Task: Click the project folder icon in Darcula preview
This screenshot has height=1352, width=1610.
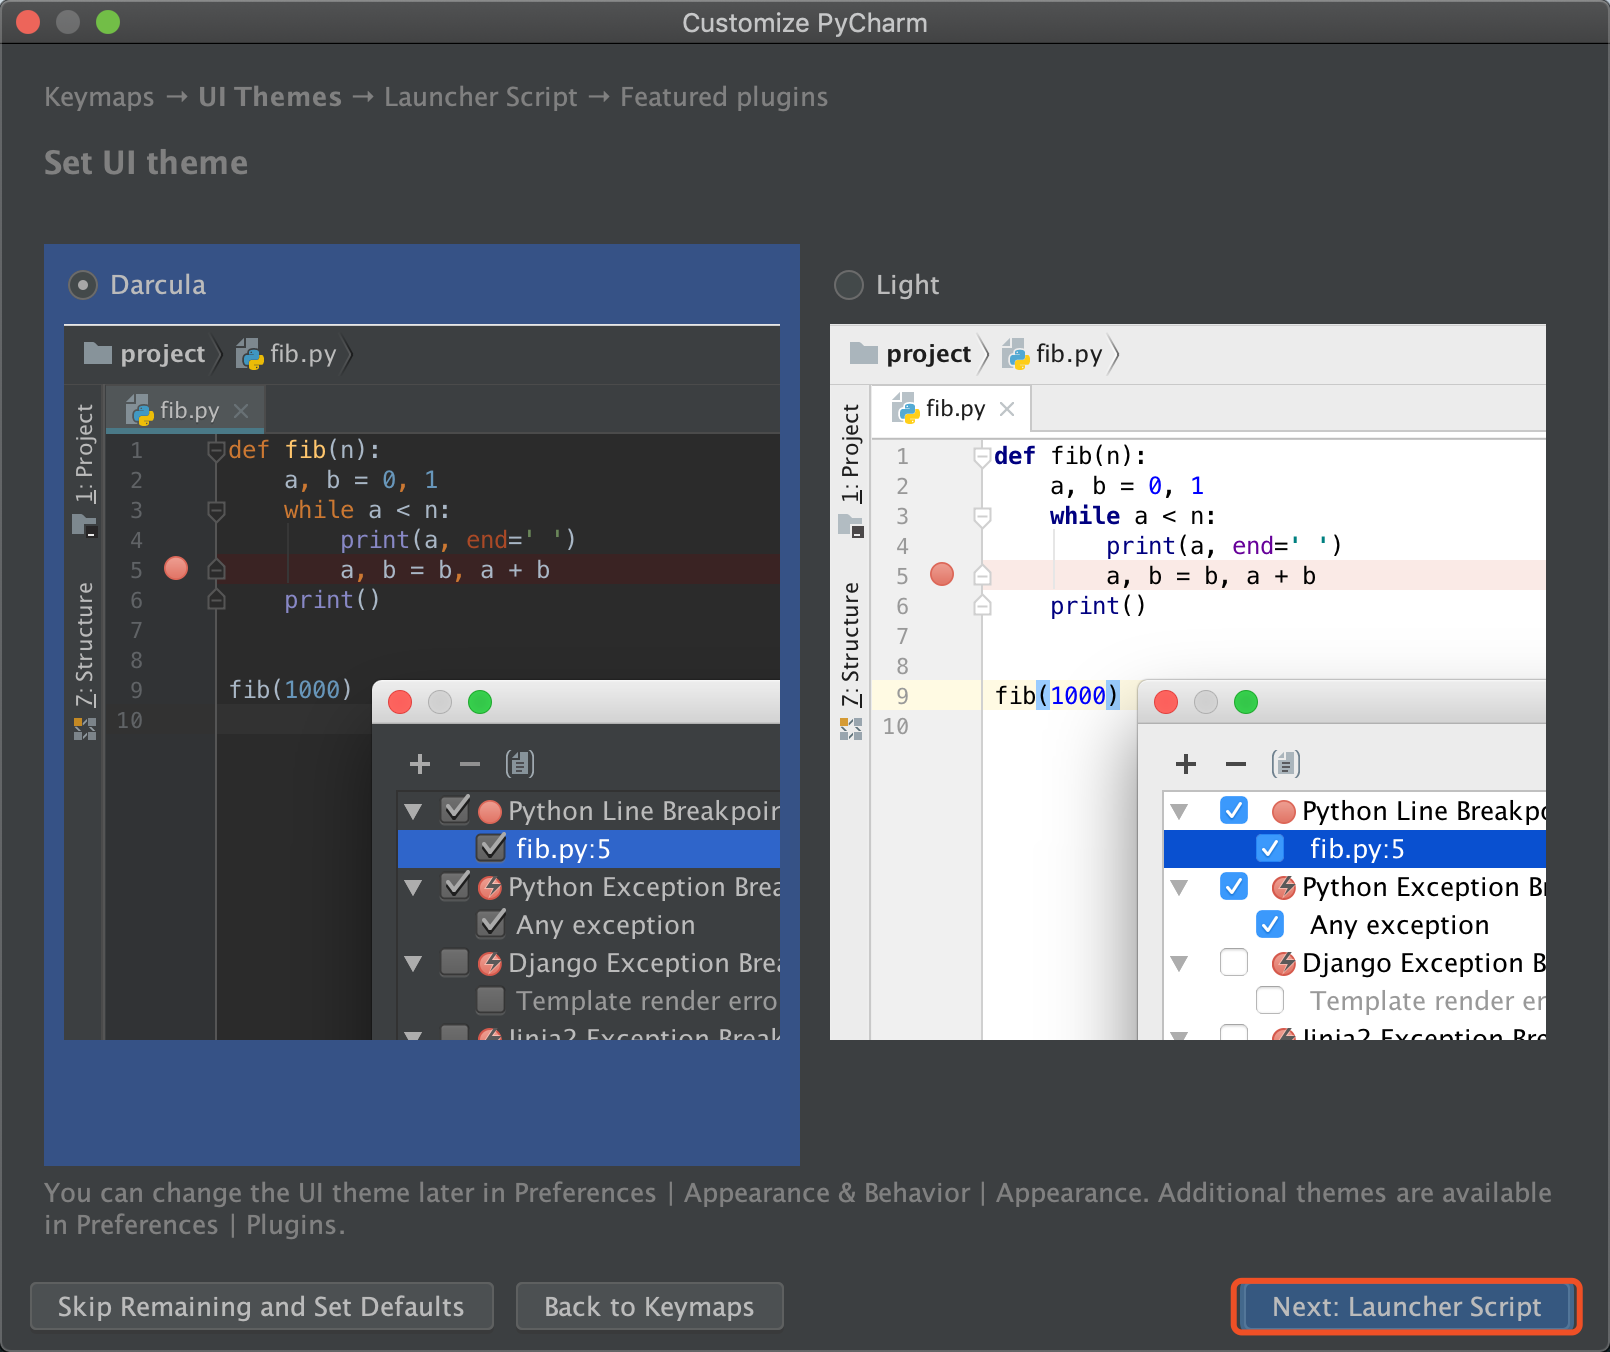Action: (98, 353)
